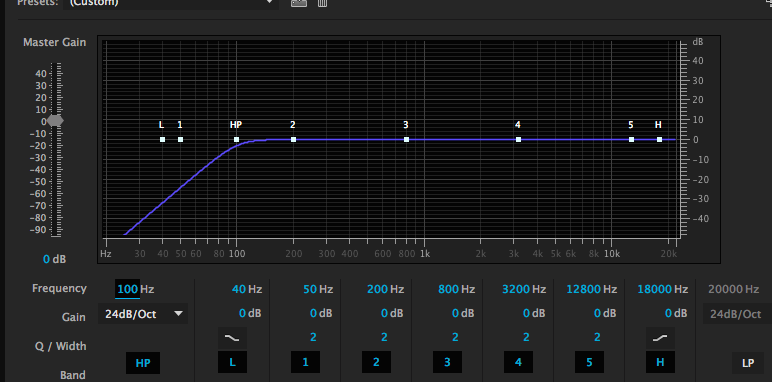Click the Q/Width value for band 5

click(x=597, y=337)
